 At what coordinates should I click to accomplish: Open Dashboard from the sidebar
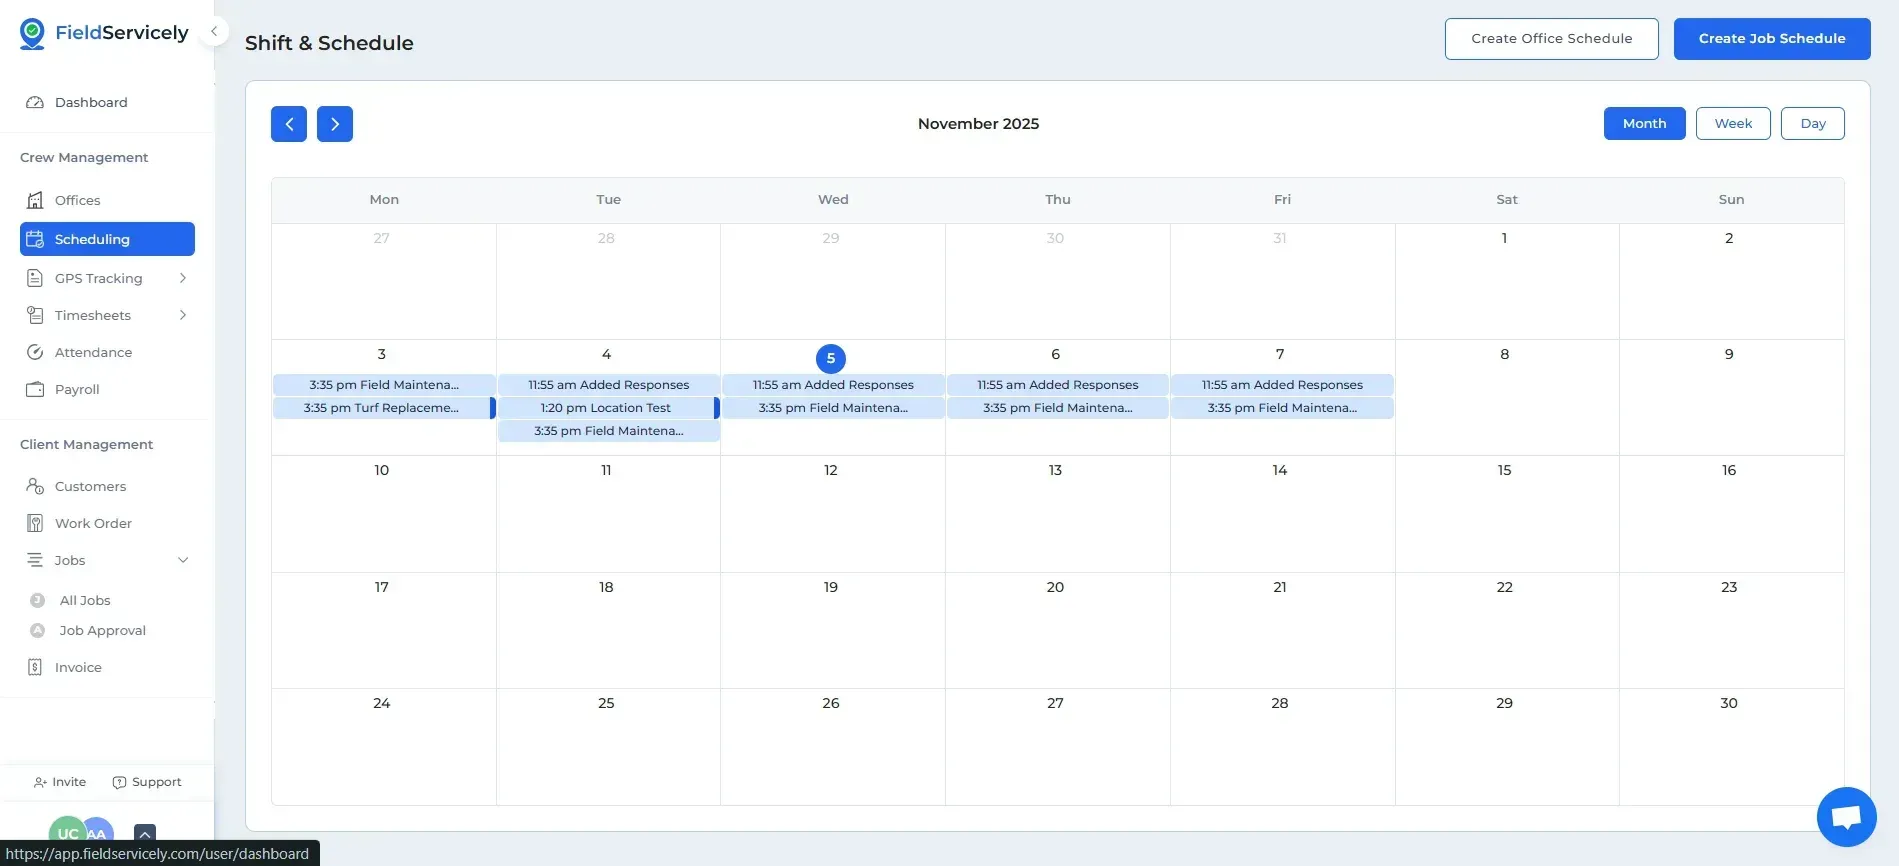coord(90,102)
